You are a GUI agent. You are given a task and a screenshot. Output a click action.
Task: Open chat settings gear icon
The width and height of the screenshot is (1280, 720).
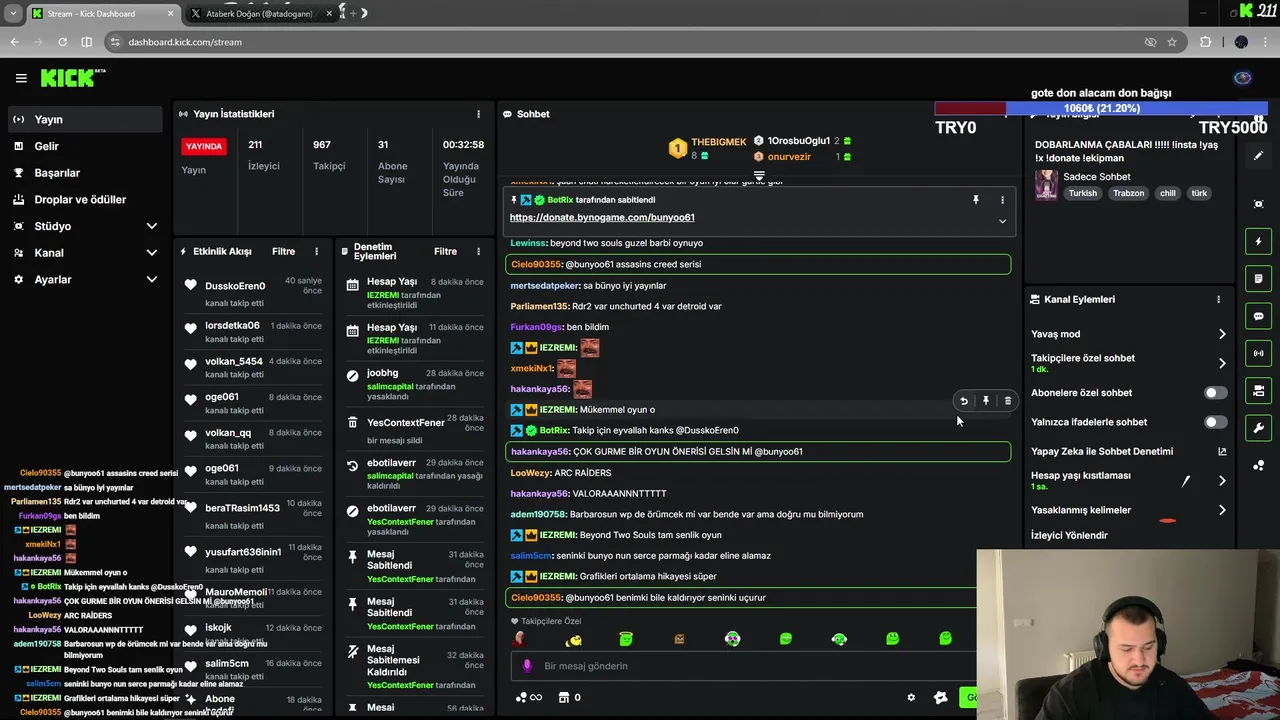tap(911, 698)
